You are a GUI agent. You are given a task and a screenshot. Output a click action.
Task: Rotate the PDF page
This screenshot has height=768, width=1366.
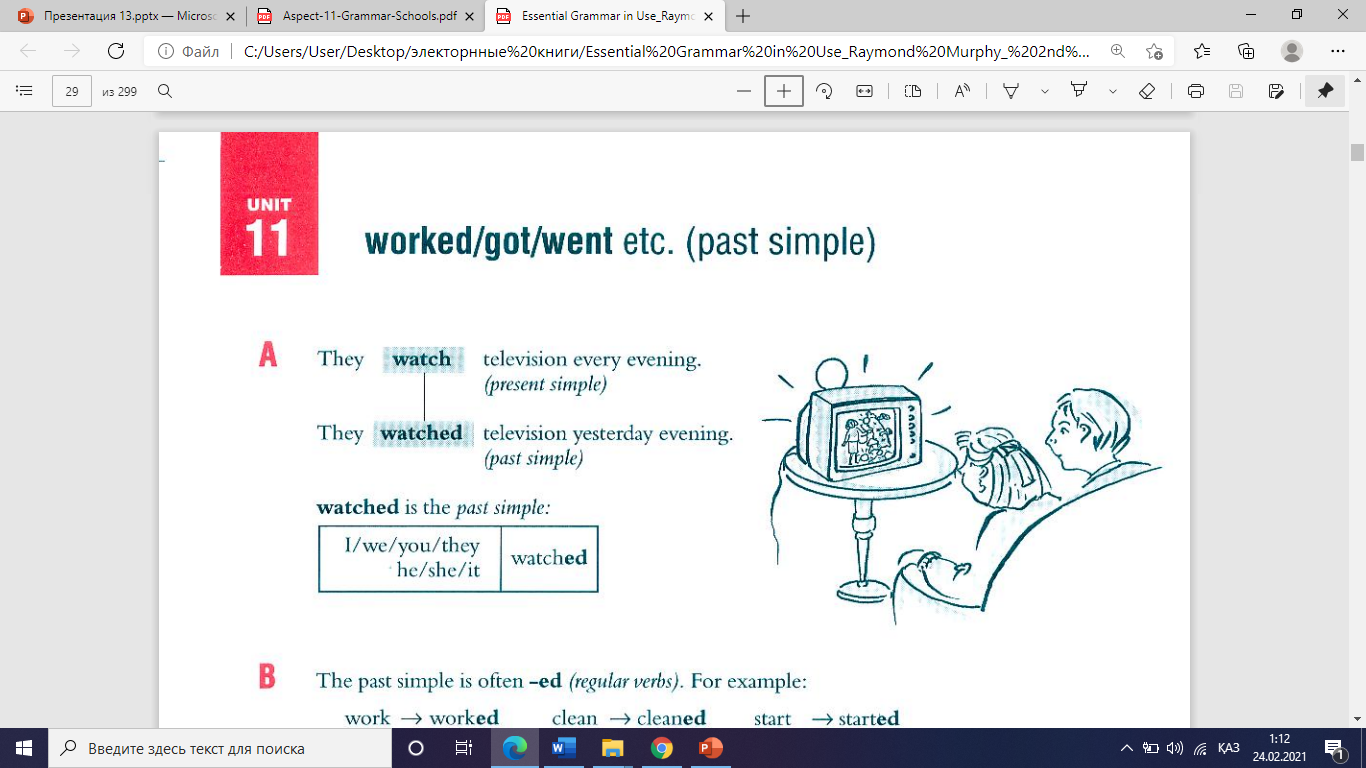[825, 91]
